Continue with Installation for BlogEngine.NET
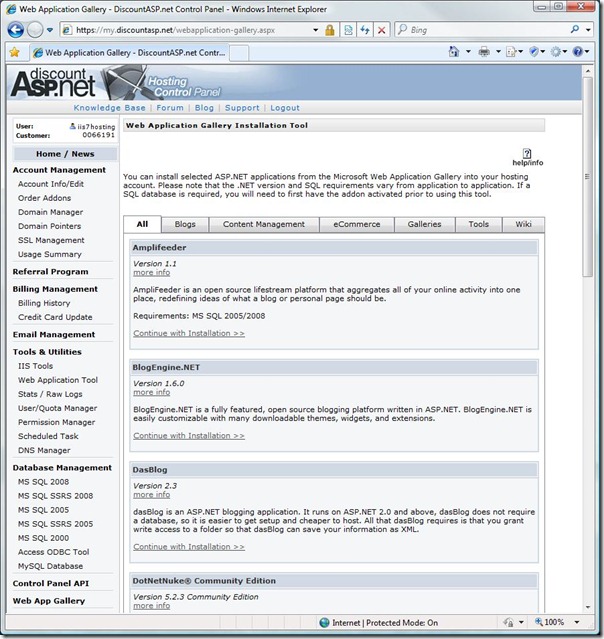Image resolution: width=604 pixels, height=639 pixels. pos(189,436)
